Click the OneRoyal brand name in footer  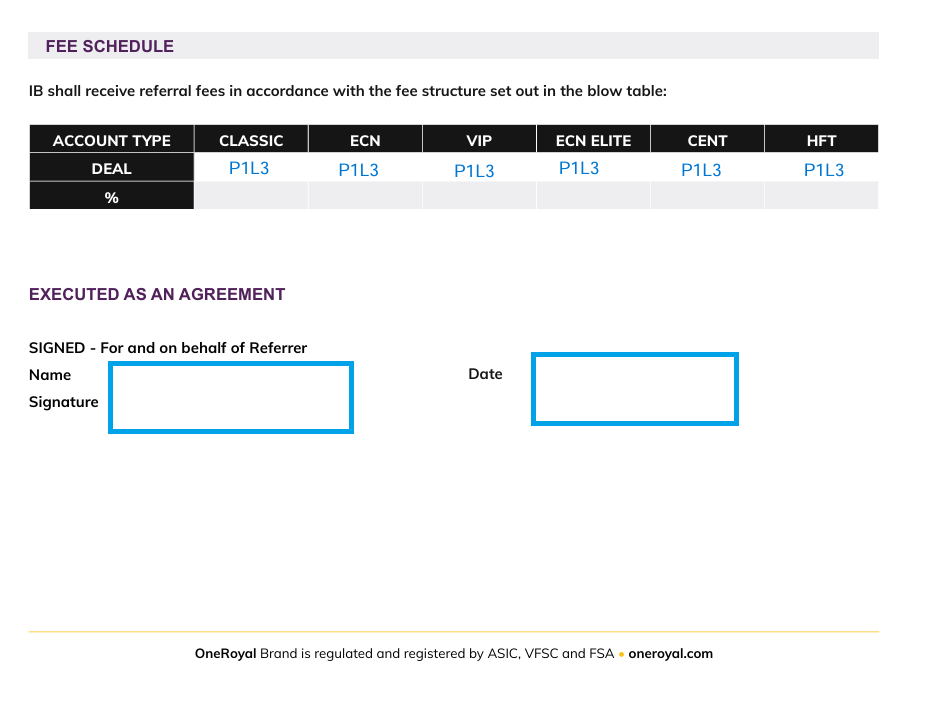[225, 654]
